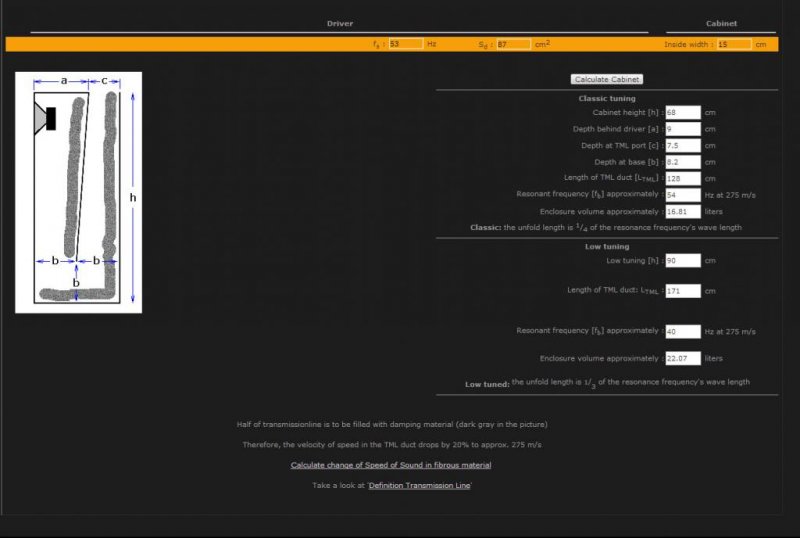Click Classic tuning TML duct length field
This screenshot has height=538, width=800.
[x=682, y=178]
